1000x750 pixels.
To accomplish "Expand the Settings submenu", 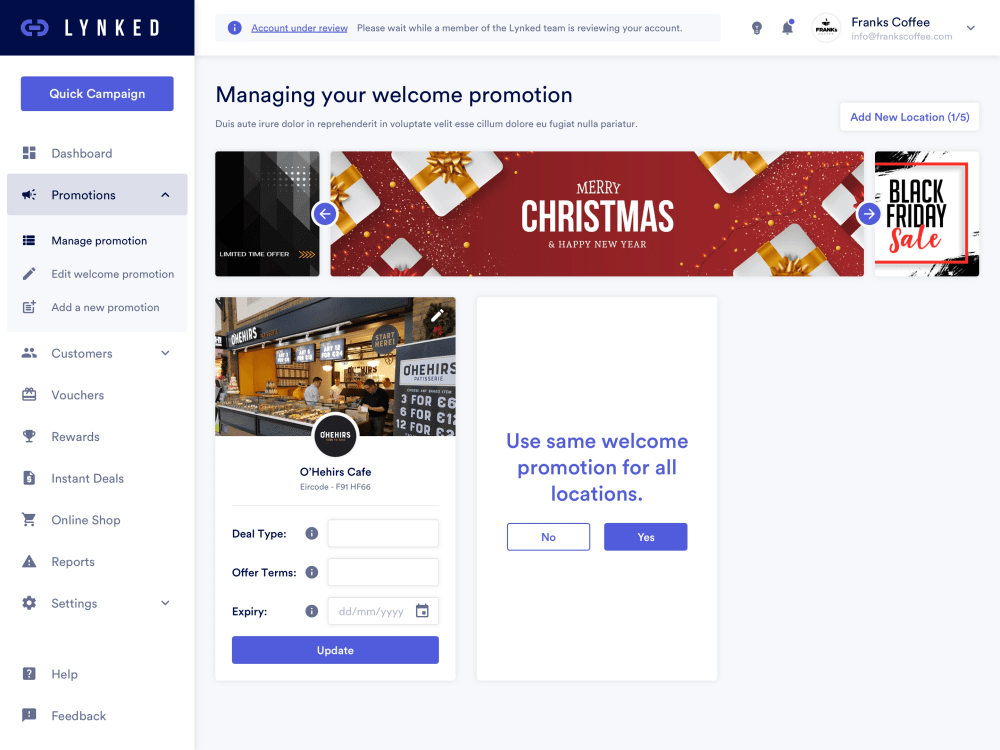I will pos(165,603).
